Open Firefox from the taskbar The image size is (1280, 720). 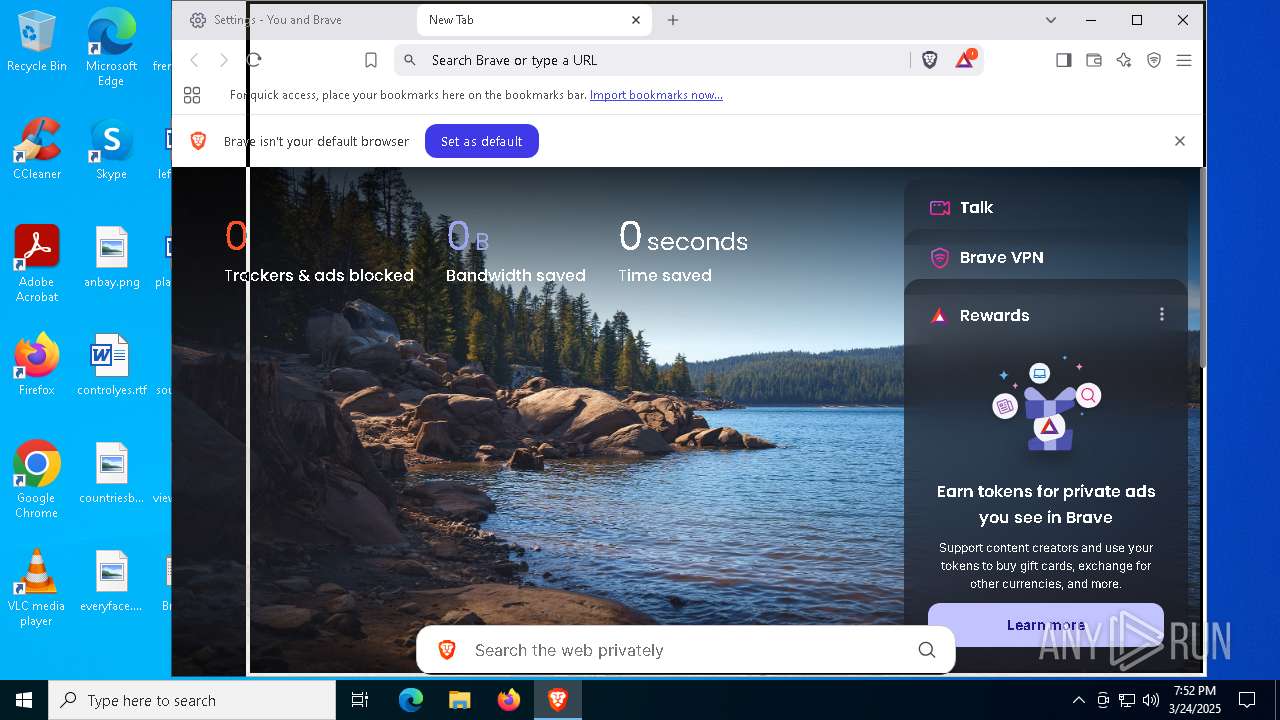509,700
